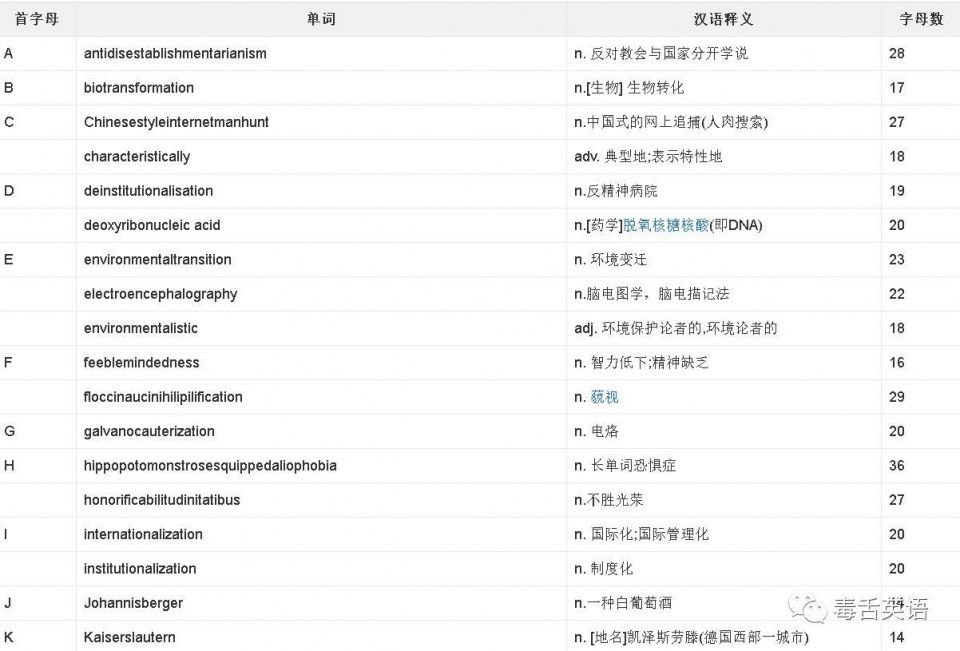
Task: Select the term deoxyribonucleic acid
Action: [152, 225]
